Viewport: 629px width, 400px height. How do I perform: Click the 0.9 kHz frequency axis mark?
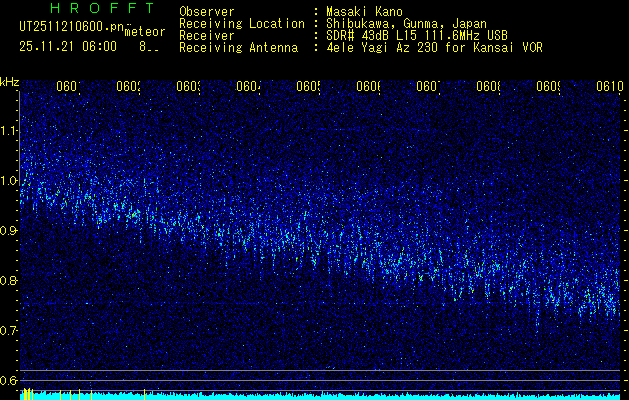(10, 231)
